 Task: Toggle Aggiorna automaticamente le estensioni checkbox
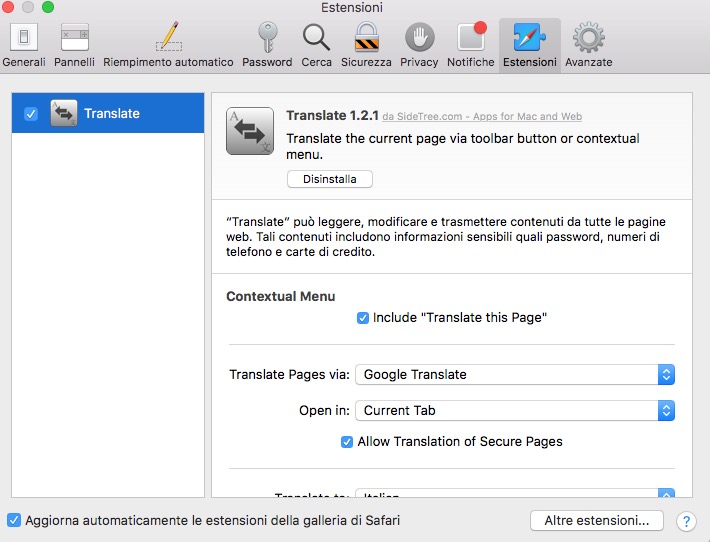[14, 520]
